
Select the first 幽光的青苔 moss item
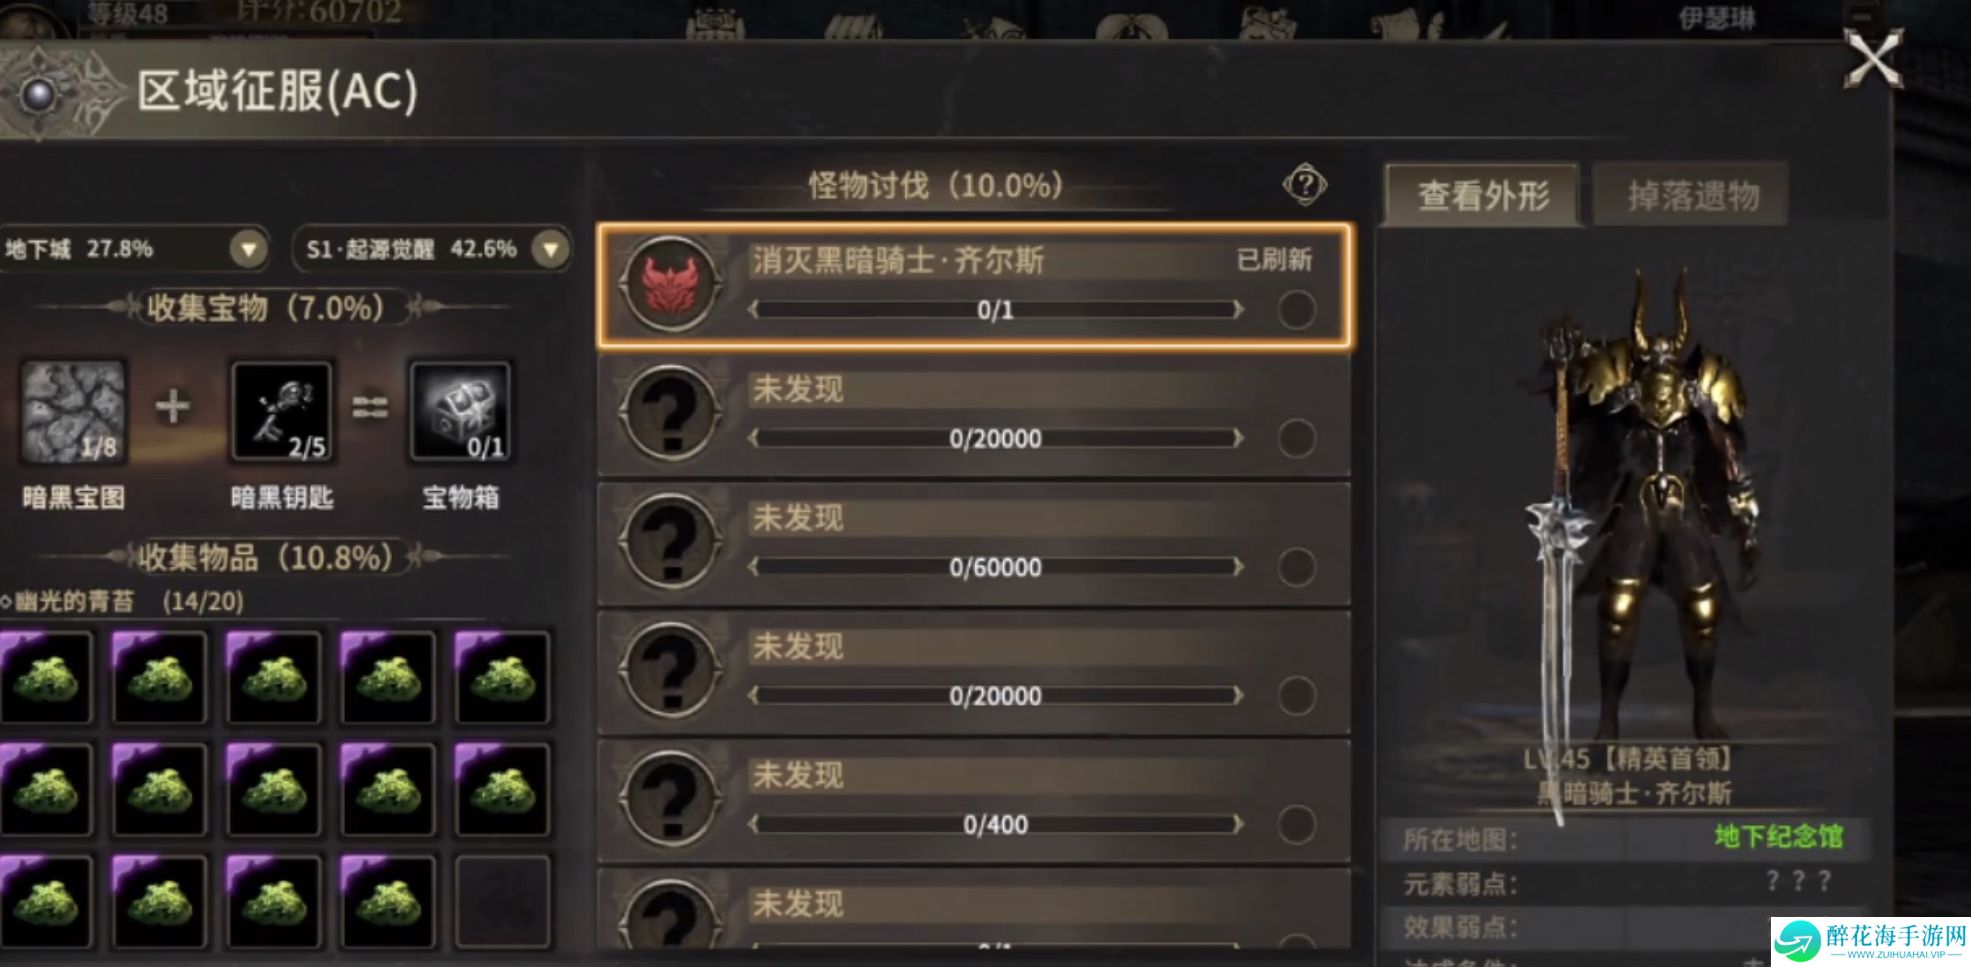[46, 677]
